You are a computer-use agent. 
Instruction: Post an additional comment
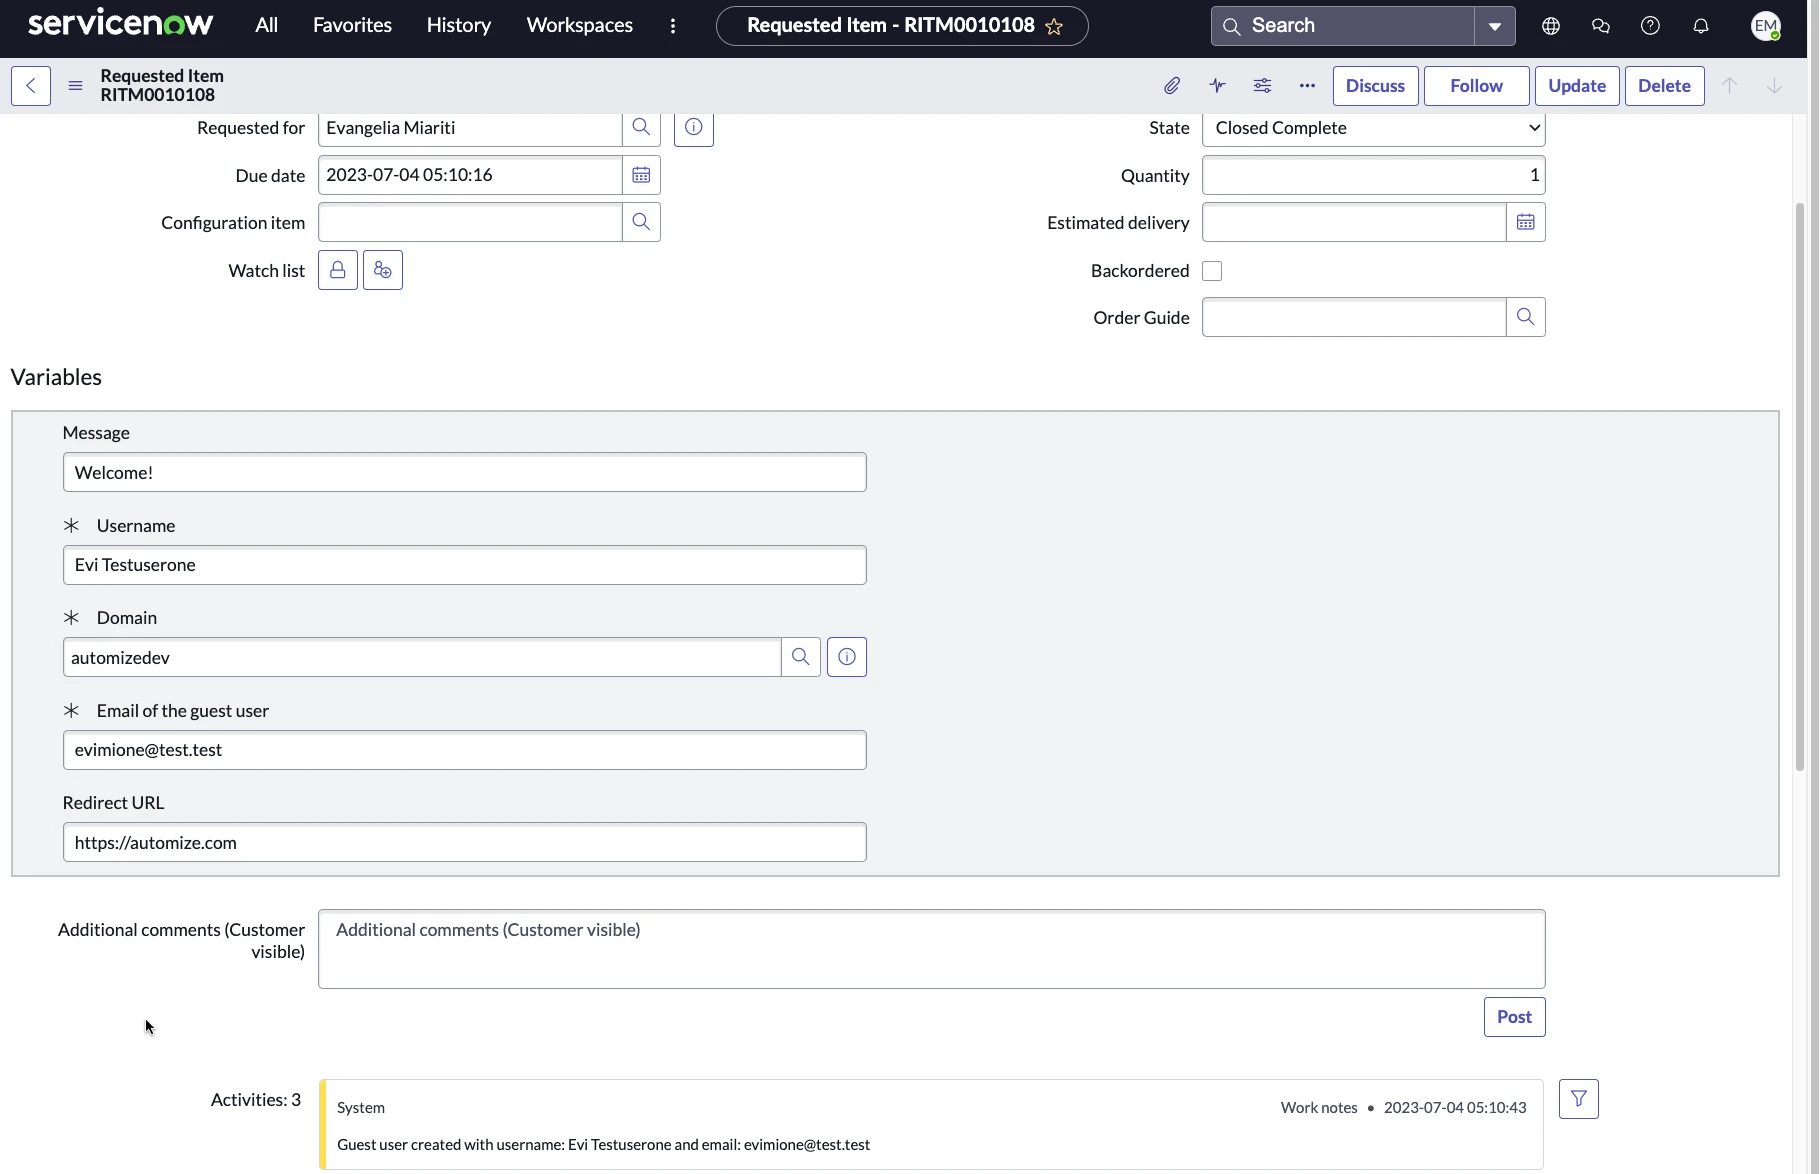point(1514,1016)
